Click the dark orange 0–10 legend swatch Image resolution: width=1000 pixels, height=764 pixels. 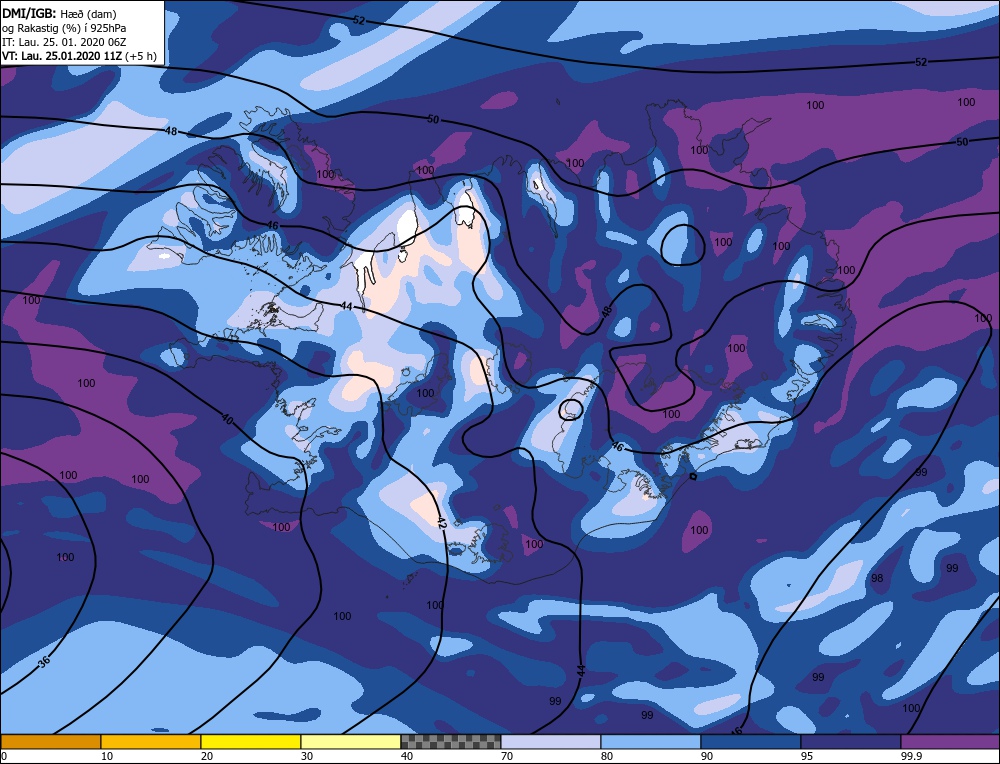50,742
